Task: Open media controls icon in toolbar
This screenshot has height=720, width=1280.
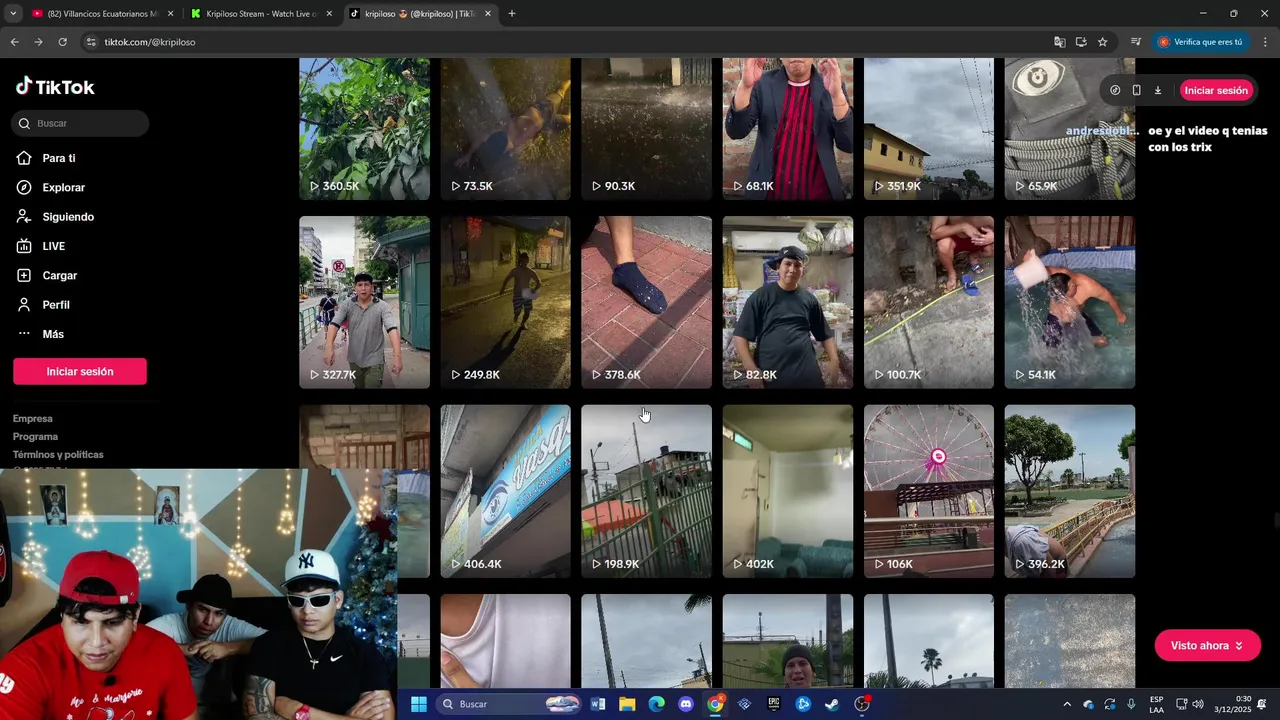Action: [1135, 42]
